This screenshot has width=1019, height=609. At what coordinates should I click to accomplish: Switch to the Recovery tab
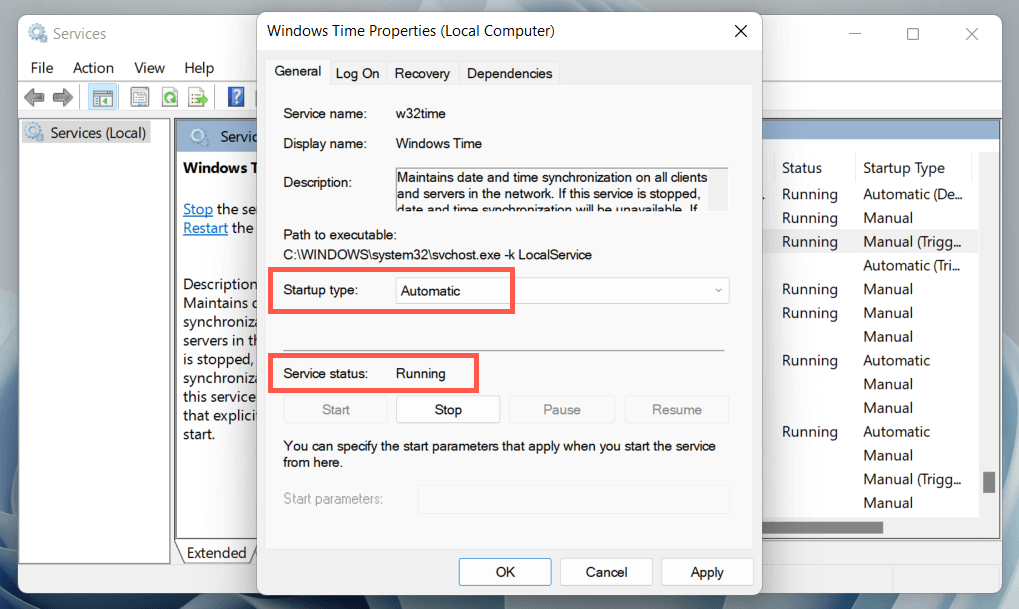coord(422,73)
